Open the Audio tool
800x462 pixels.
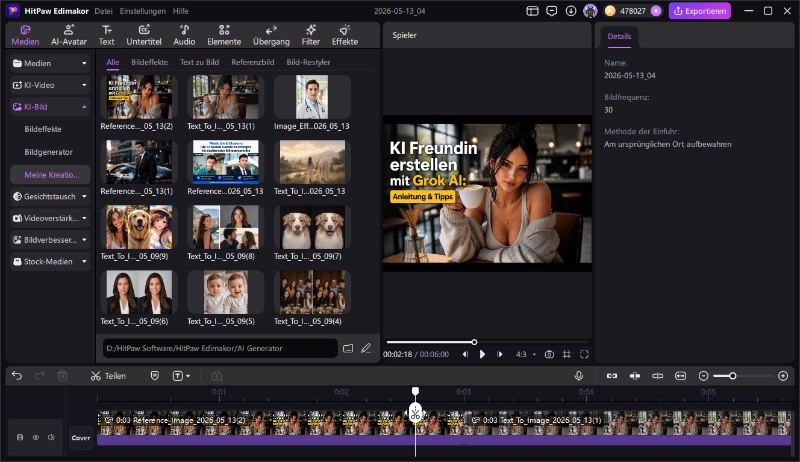tap(184, 35)
